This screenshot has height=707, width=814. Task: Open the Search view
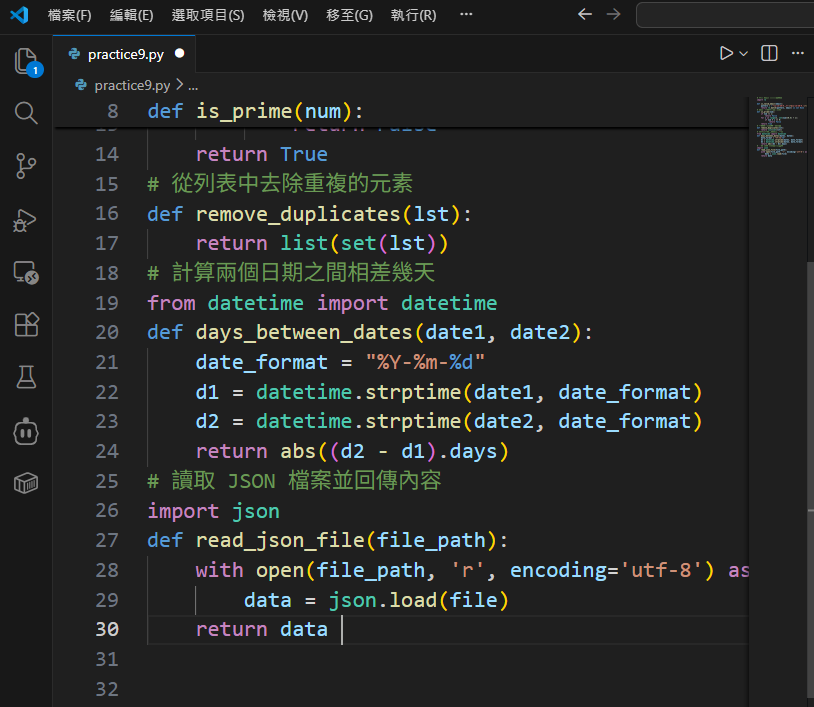[26, 113]
